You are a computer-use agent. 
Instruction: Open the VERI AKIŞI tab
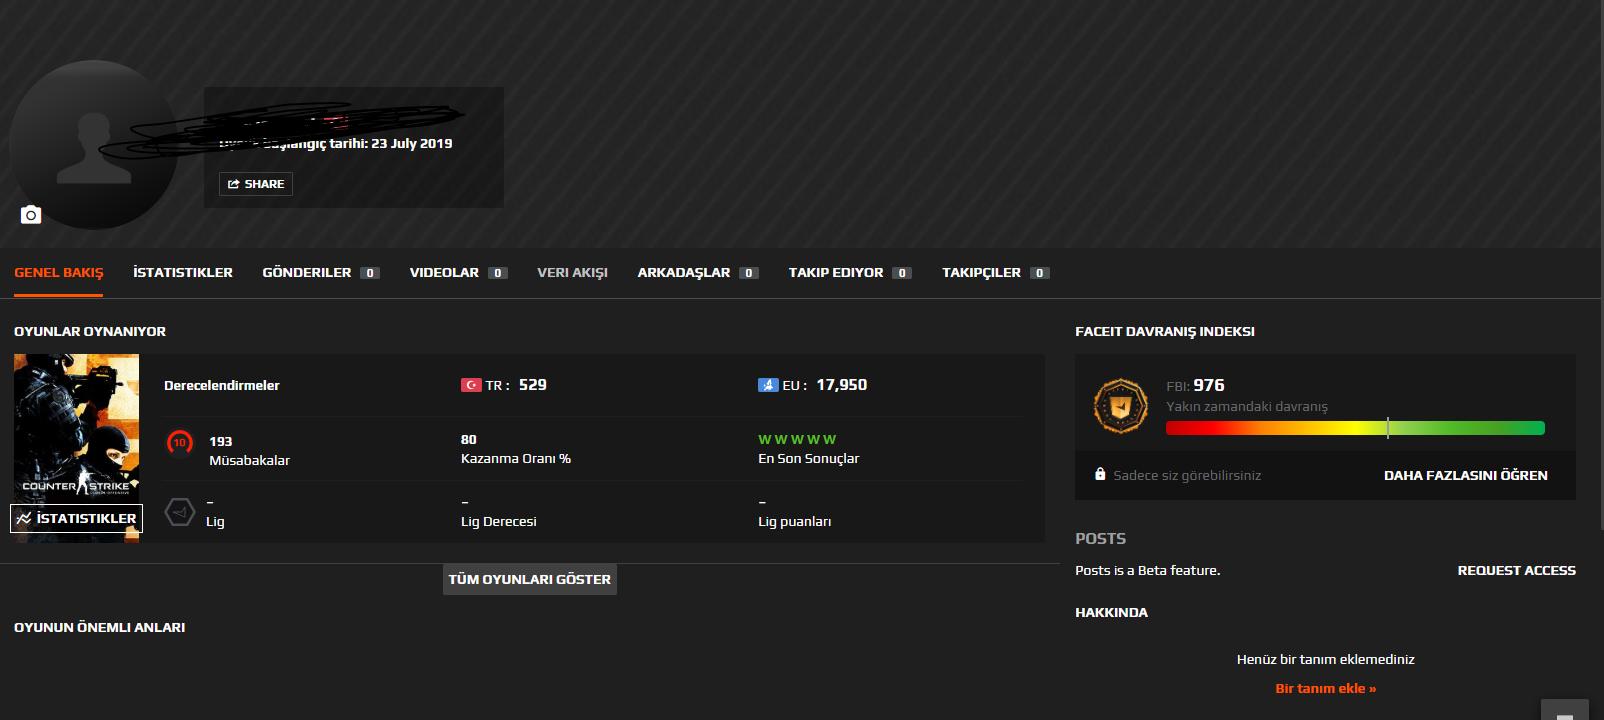572,272
